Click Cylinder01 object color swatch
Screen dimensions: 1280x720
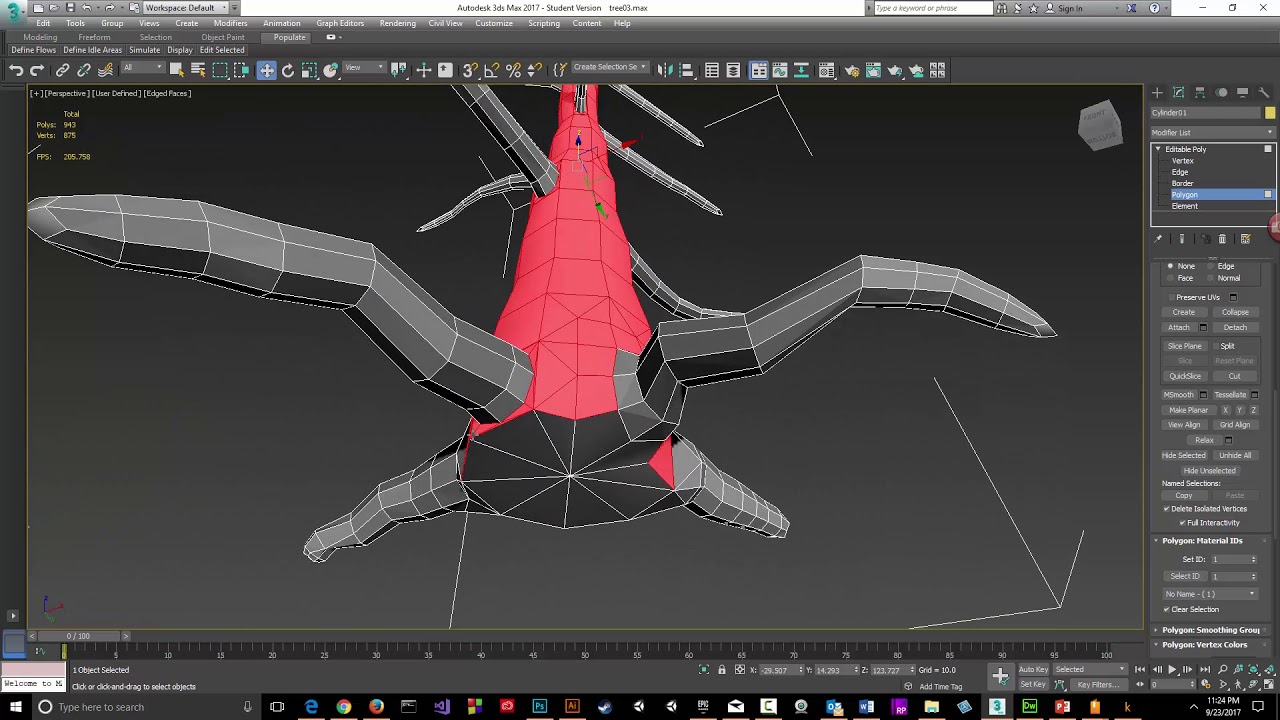coord(1270,113)
